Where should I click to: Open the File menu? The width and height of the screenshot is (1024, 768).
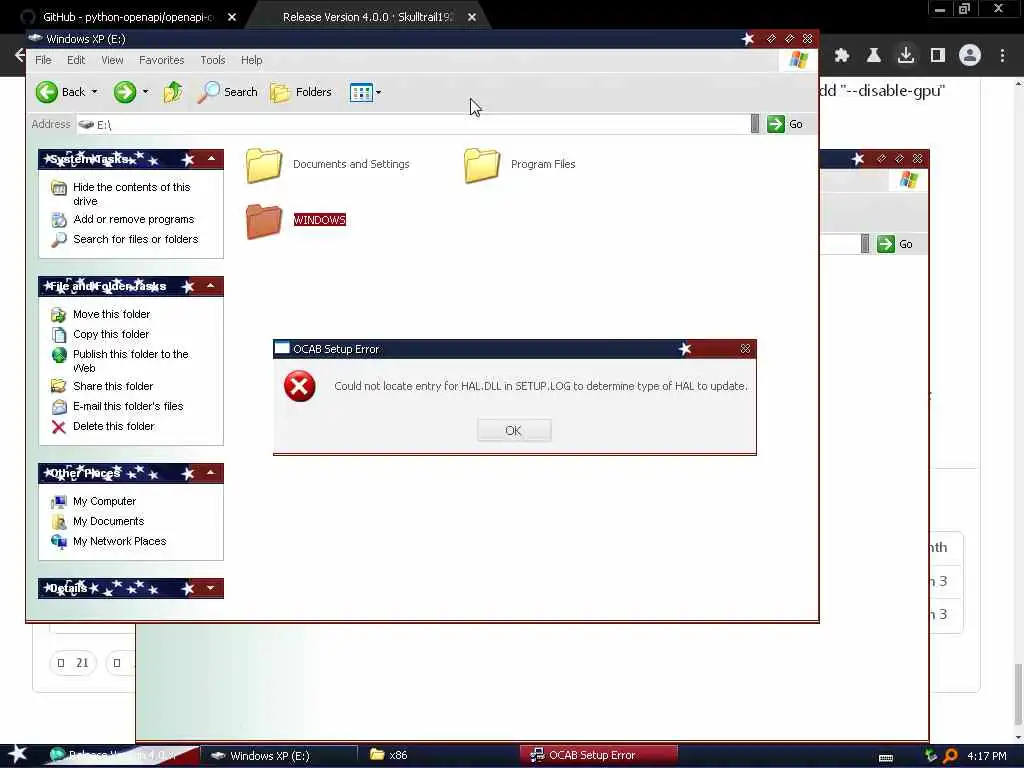[x=43, y=60]
